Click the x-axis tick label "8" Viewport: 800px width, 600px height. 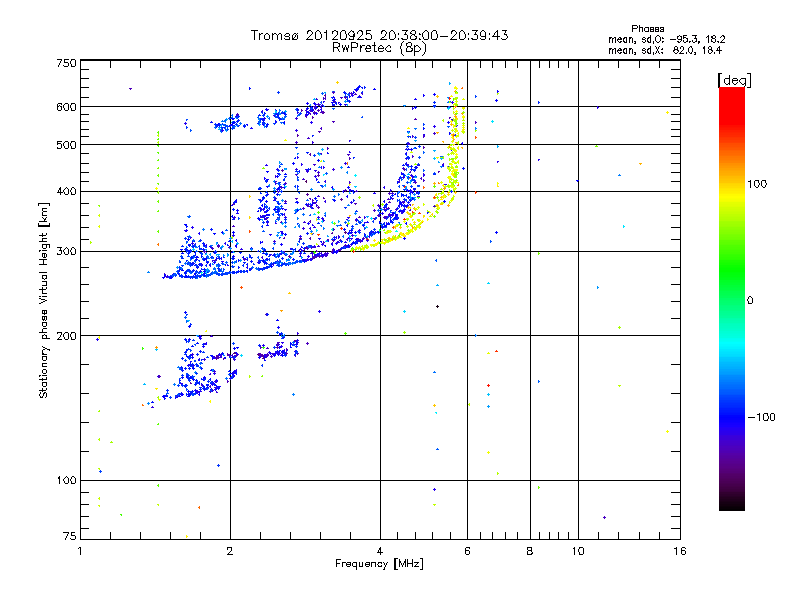pos(530,551)
